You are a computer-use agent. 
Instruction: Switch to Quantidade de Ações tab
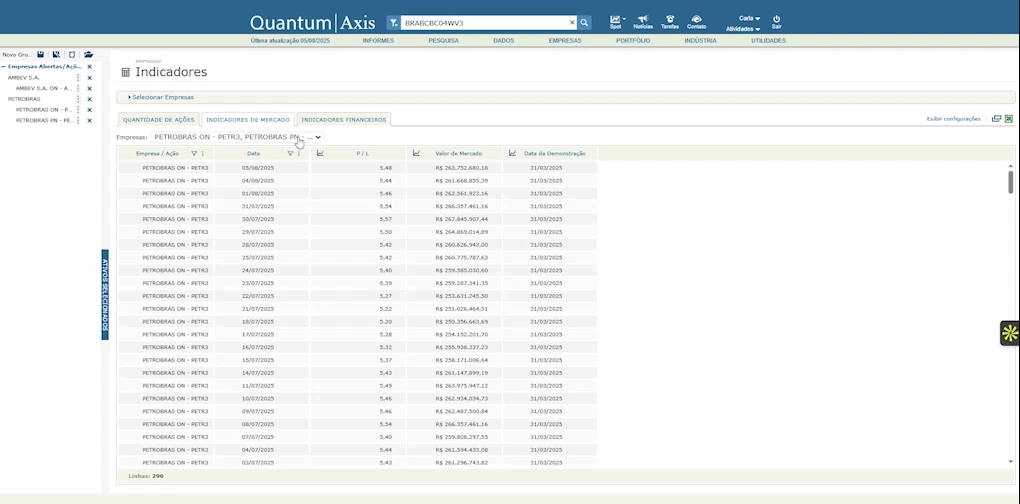[x=159, y=120]
